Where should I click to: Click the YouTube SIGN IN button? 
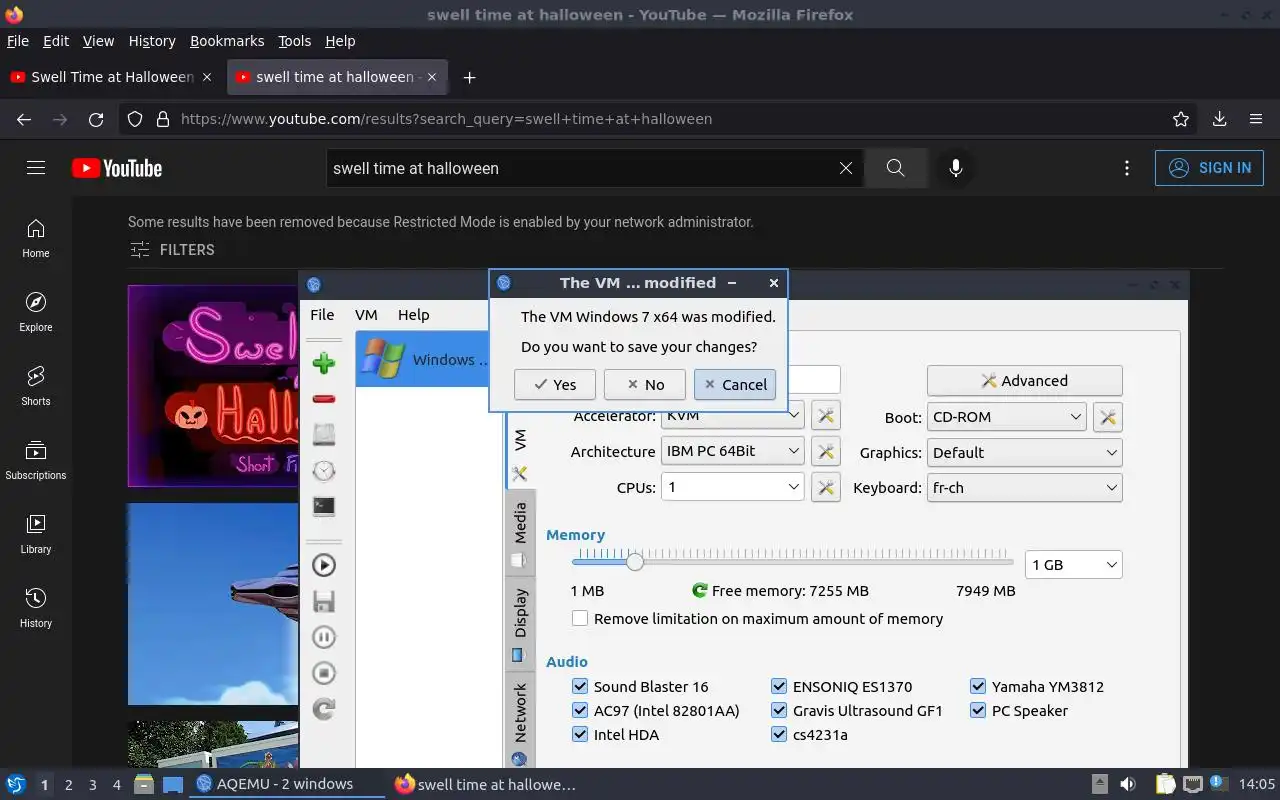pyautogui.click(x=1210, y=168)
